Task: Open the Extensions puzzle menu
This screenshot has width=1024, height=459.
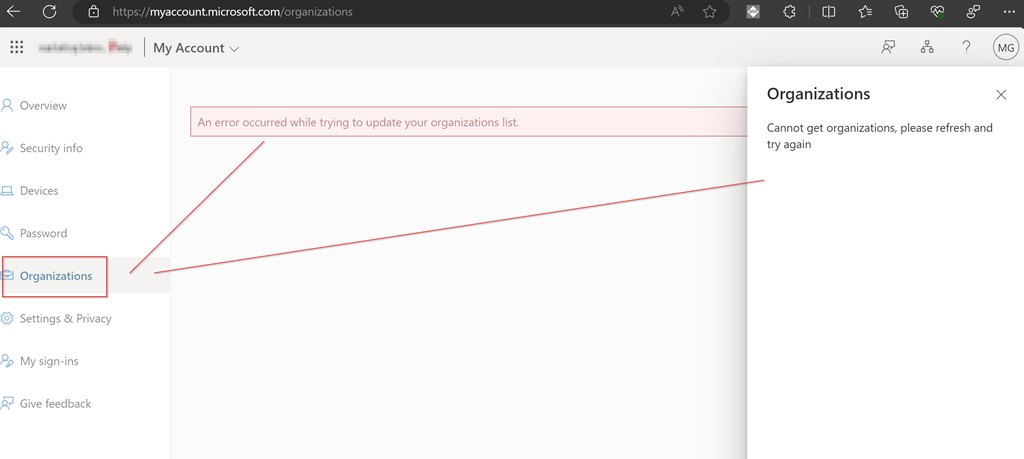Action: click(x=789, y=11)
